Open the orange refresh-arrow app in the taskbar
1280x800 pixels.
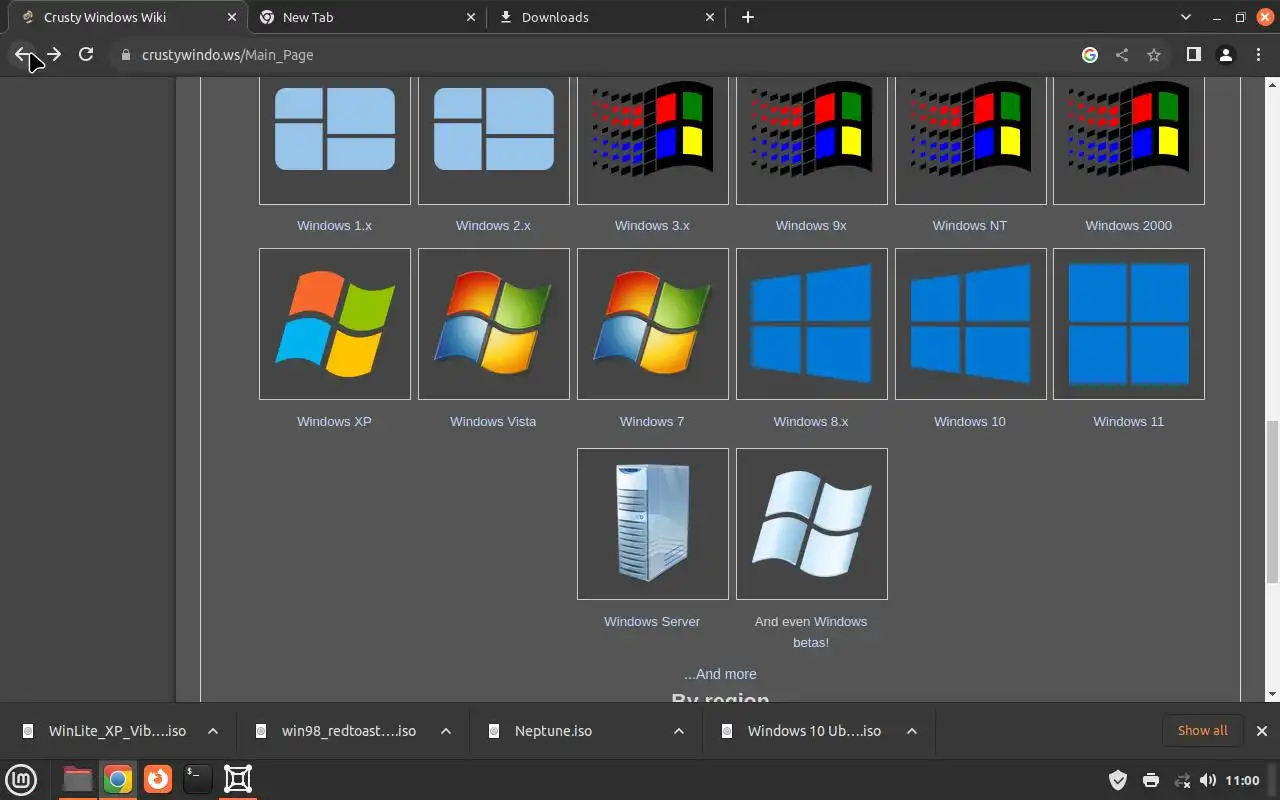(158, 779)
